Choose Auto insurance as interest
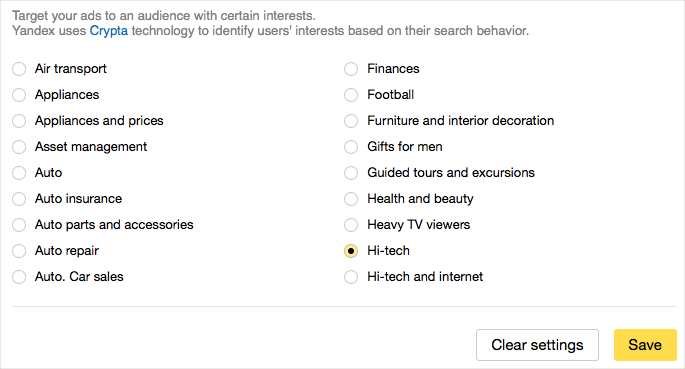 pos(19,199)
